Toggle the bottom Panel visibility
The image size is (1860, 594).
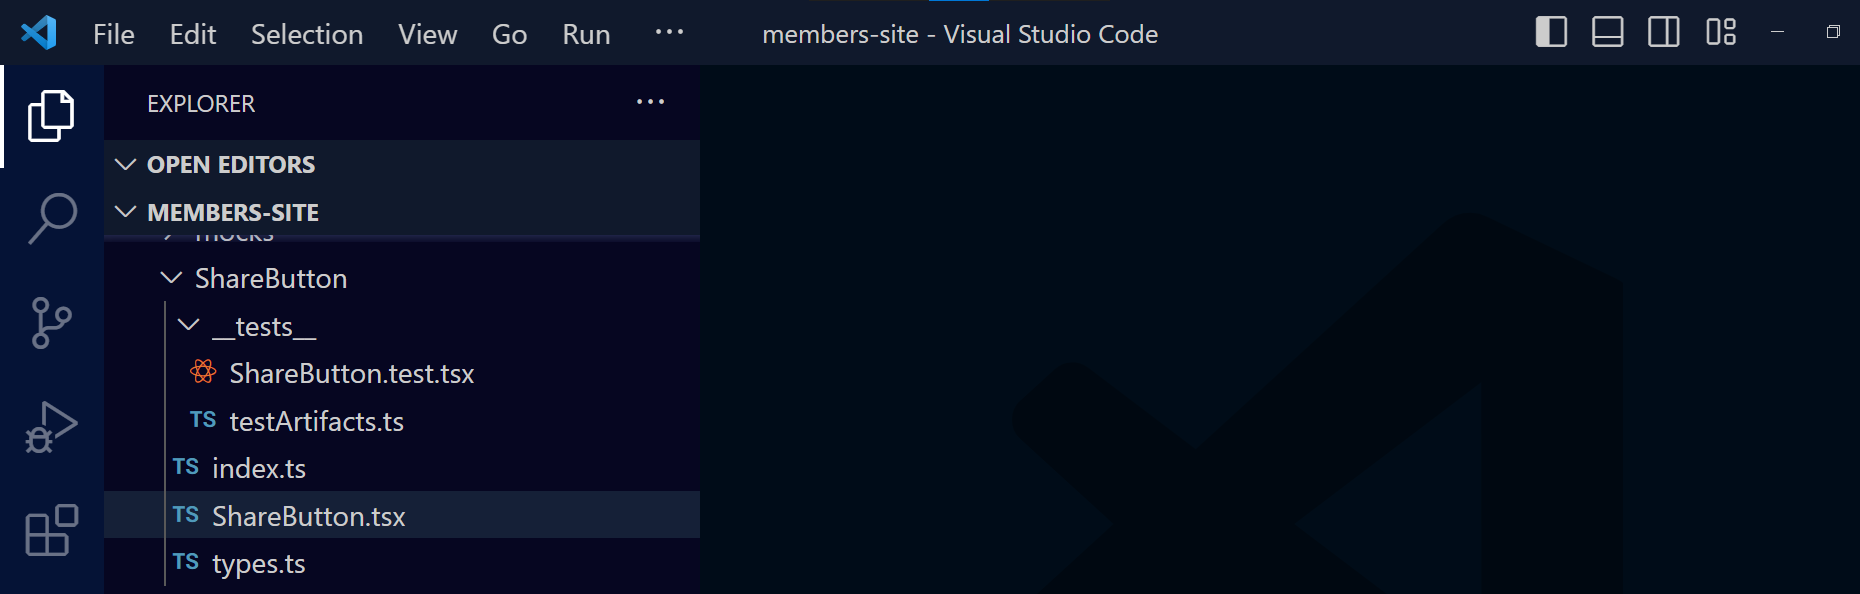[1607, 32]
